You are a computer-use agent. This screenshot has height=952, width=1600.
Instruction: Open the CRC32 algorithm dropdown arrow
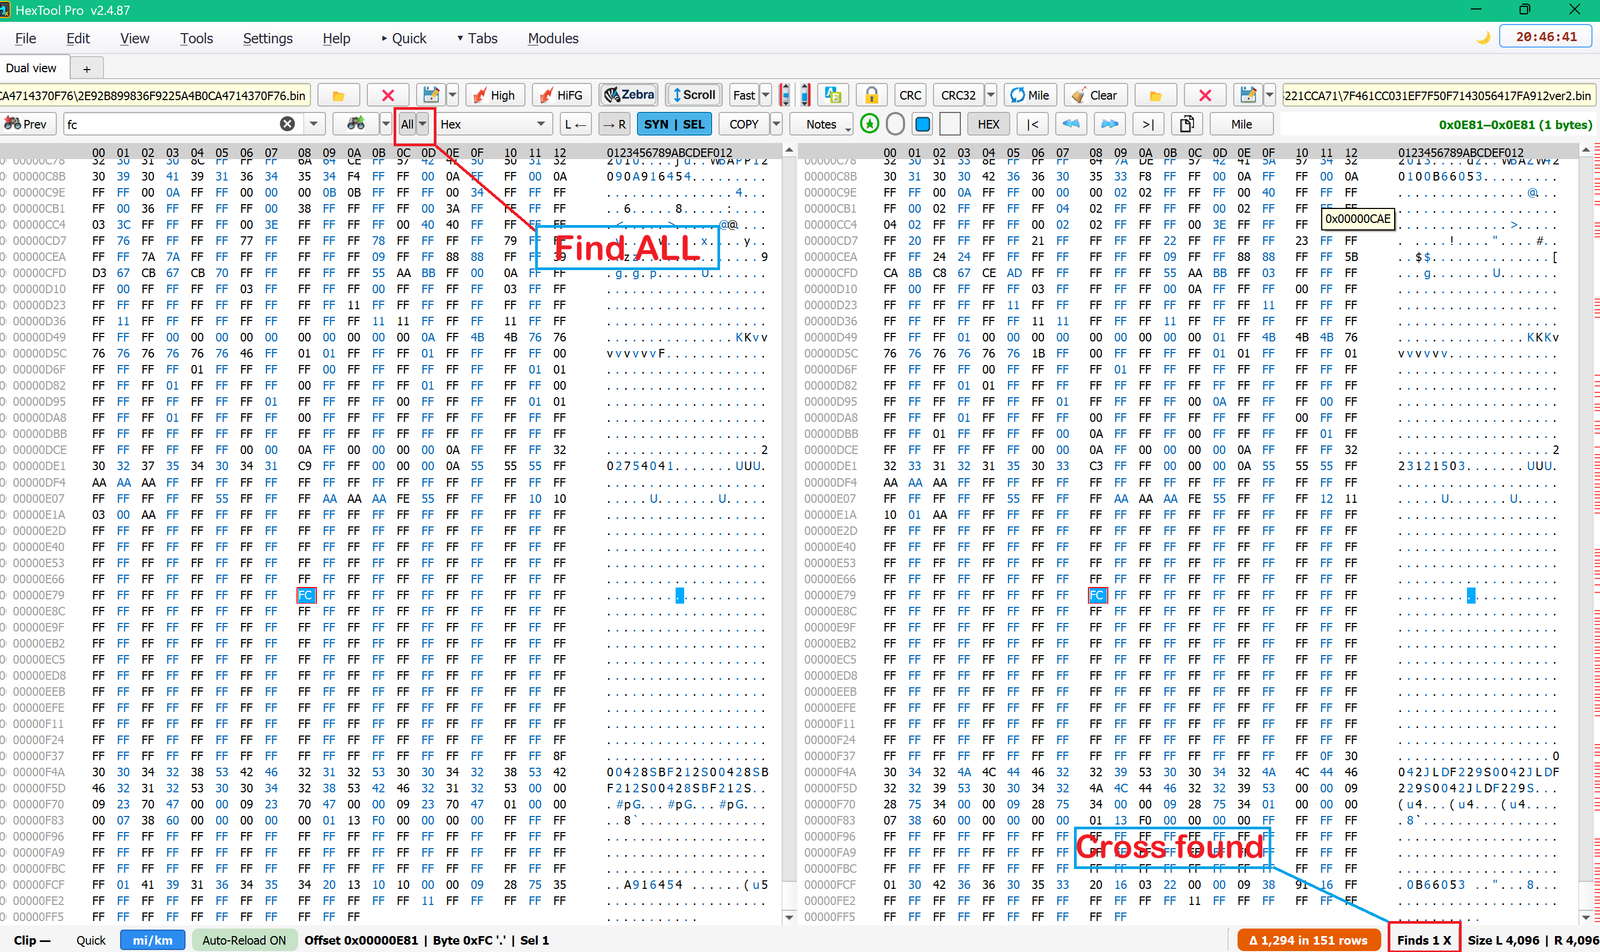991,95
